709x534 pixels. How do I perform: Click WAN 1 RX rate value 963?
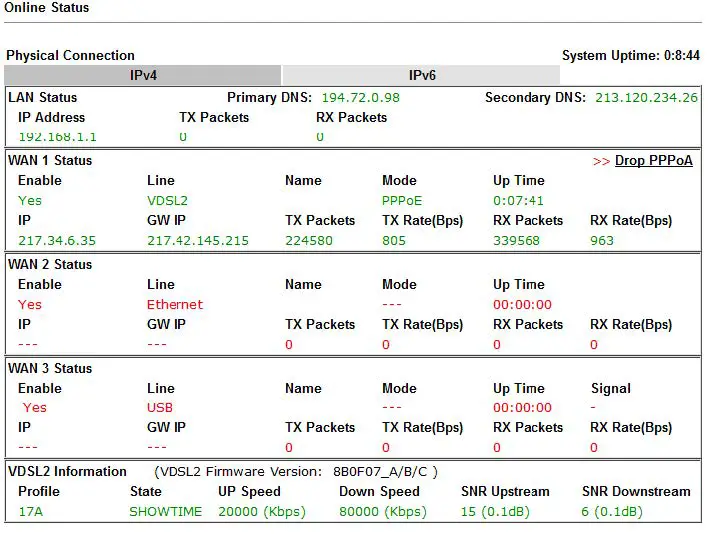tap(602, 241)
